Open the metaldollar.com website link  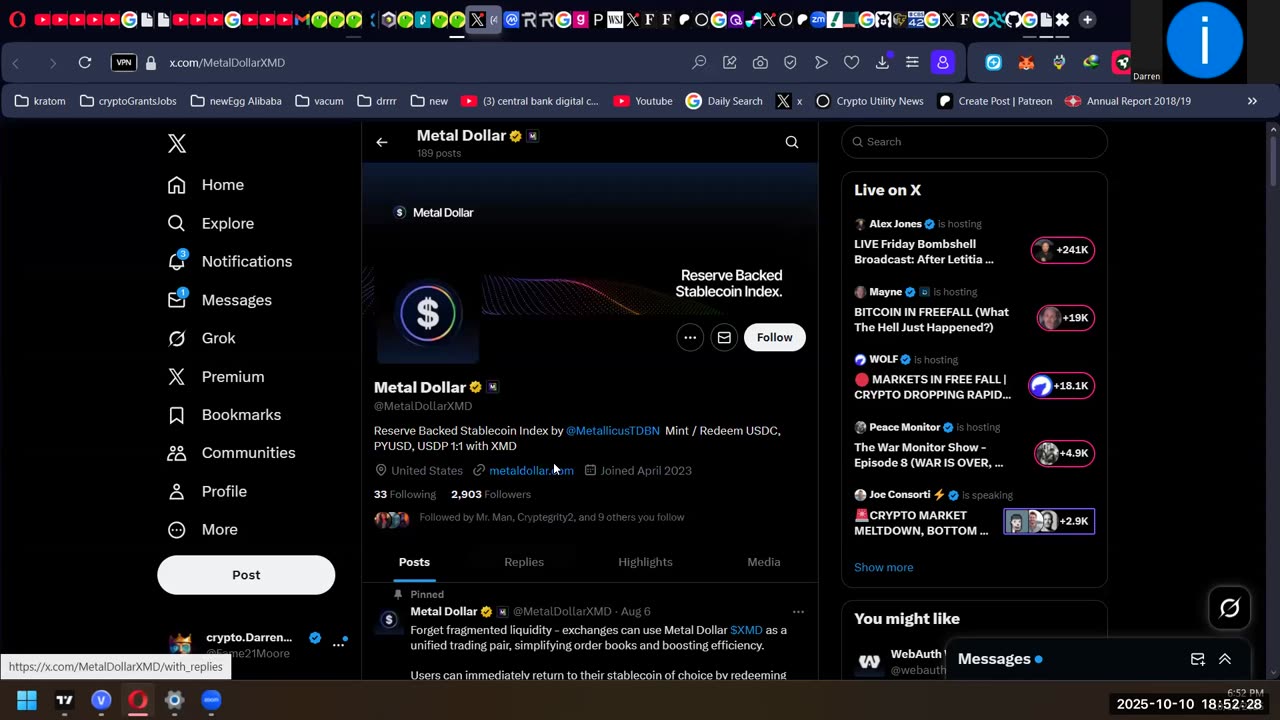click(x=531, y=470)
